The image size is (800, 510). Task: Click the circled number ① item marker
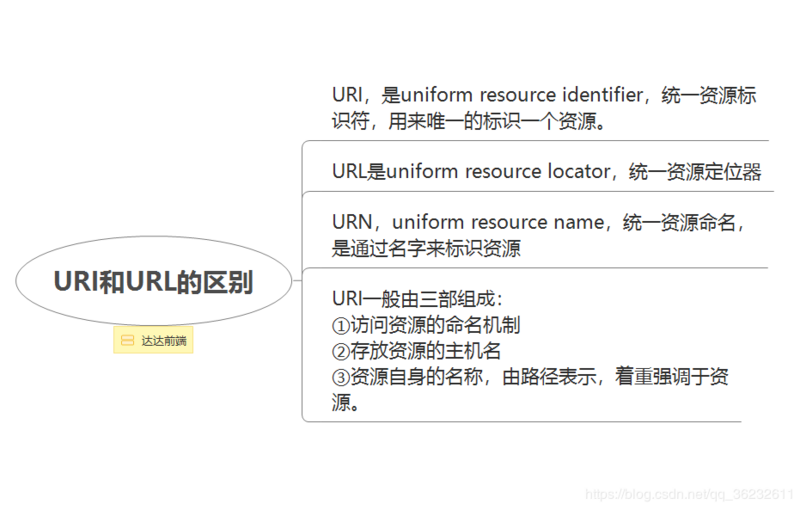tap(340, 326)
